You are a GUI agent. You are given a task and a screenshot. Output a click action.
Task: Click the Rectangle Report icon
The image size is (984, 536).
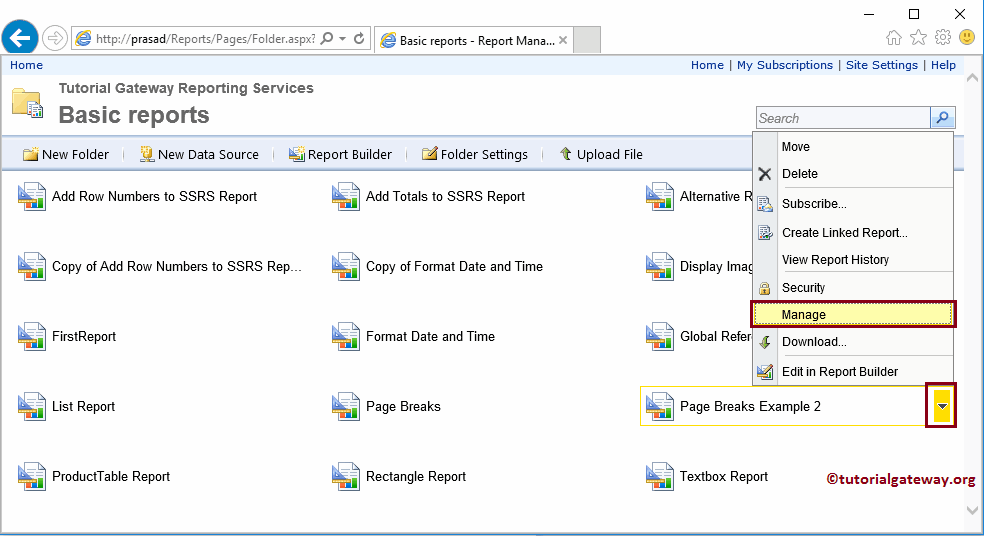click(346, 477)
